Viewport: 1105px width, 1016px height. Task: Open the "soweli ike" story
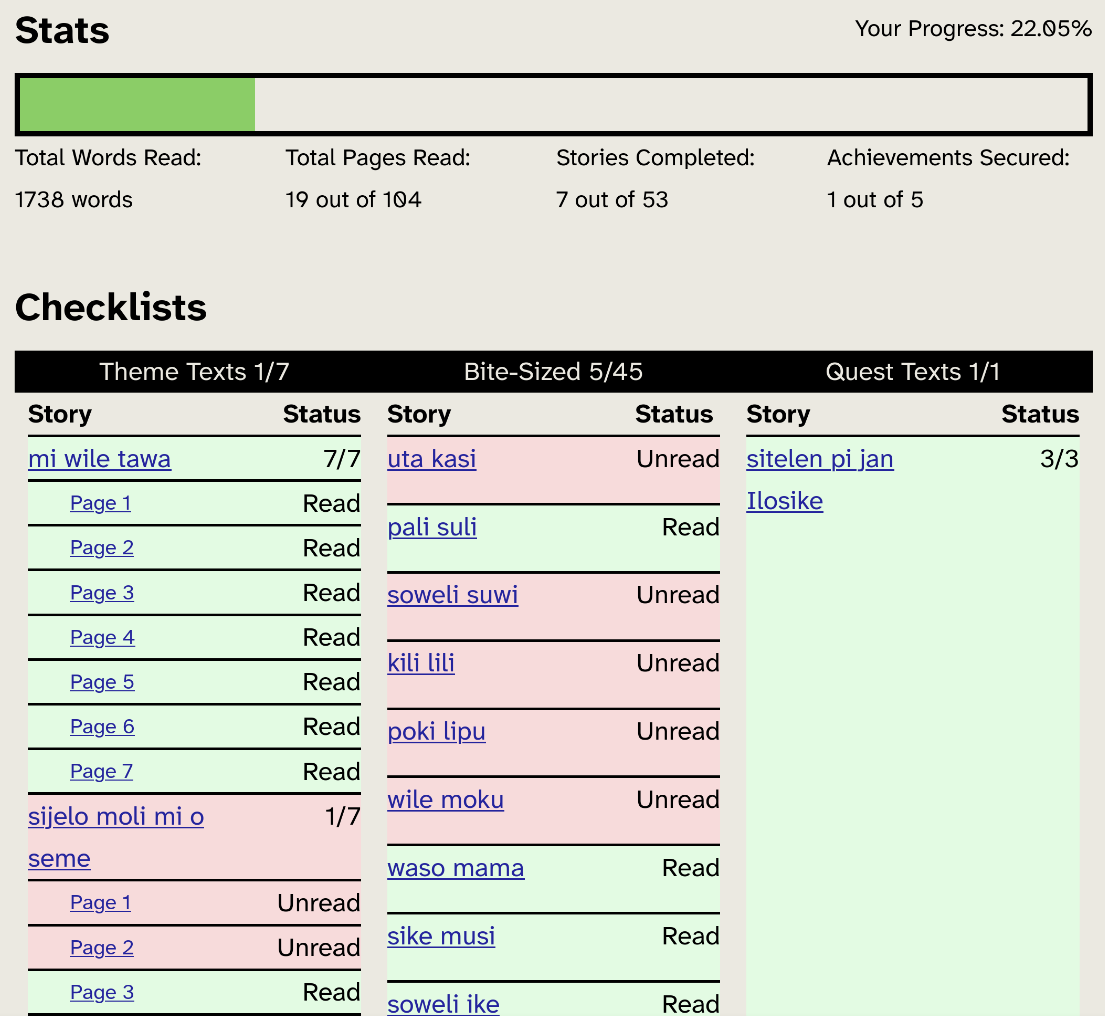(x=443, y=1003)
